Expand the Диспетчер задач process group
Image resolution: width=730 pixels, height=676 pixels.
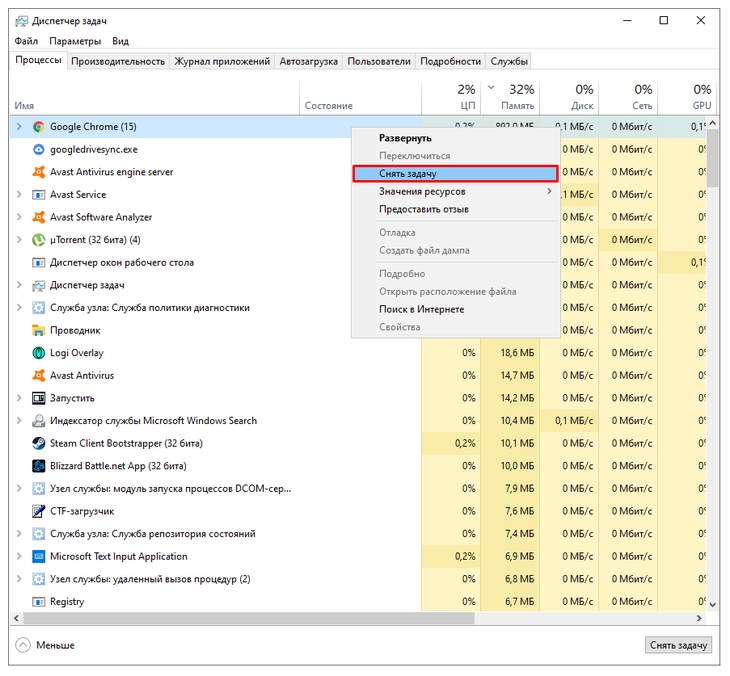(x=19, y=285)
